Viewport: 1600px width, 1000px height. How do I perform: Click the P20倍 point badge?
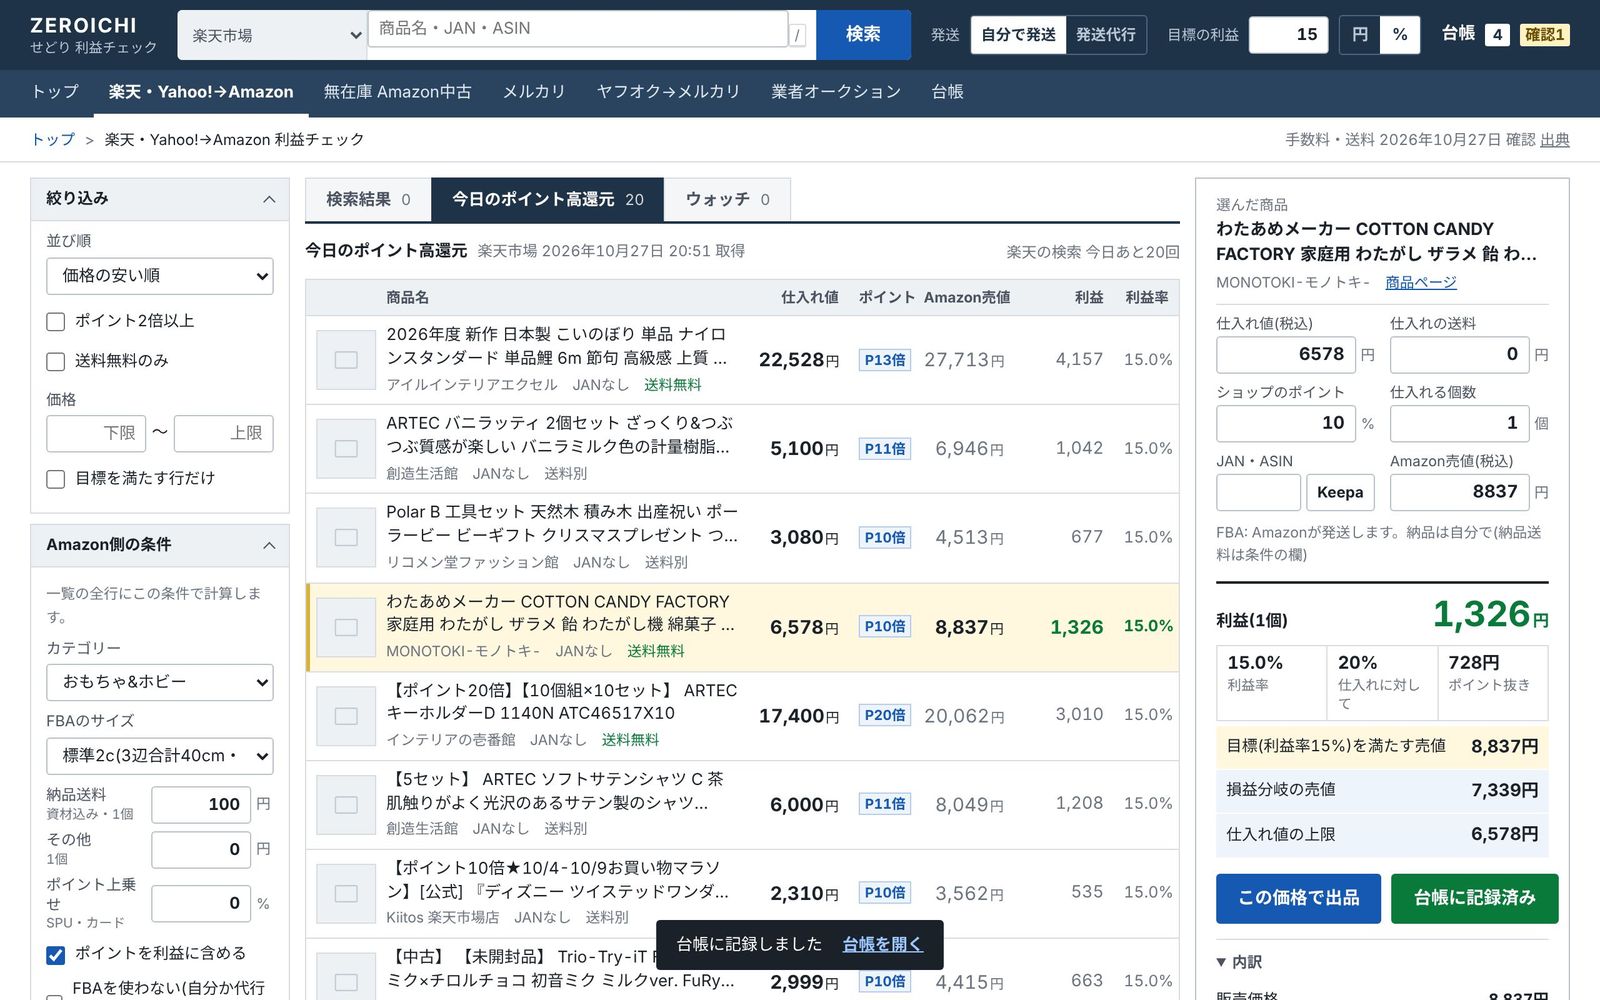tap(885, 715)
